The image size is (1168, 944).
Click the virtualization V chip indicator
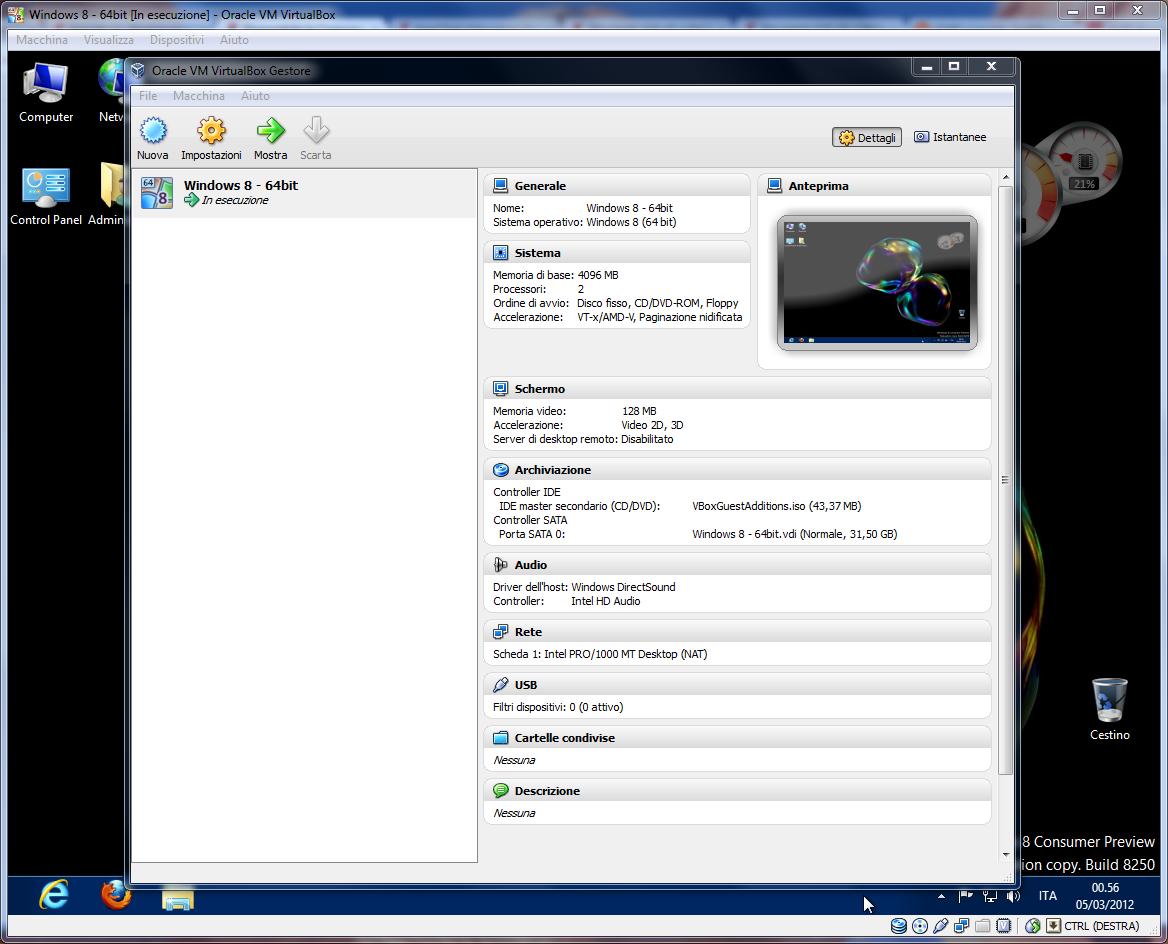tap(1003, 926)
